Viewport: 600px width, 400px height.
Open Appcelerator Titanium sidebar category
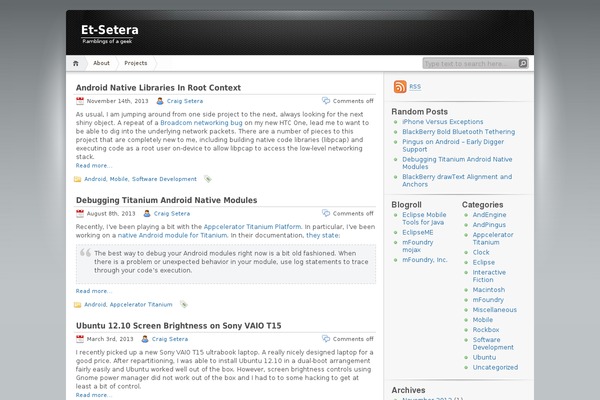[493, 238]
